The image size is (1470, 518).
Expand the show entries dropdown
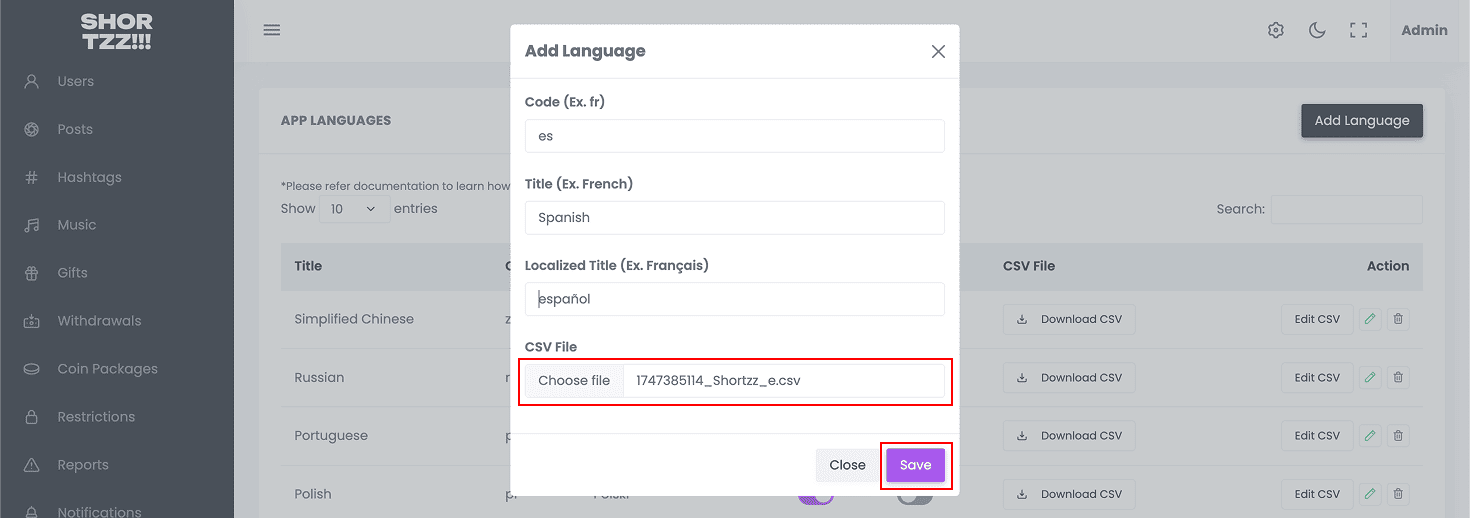click(356, 209)
